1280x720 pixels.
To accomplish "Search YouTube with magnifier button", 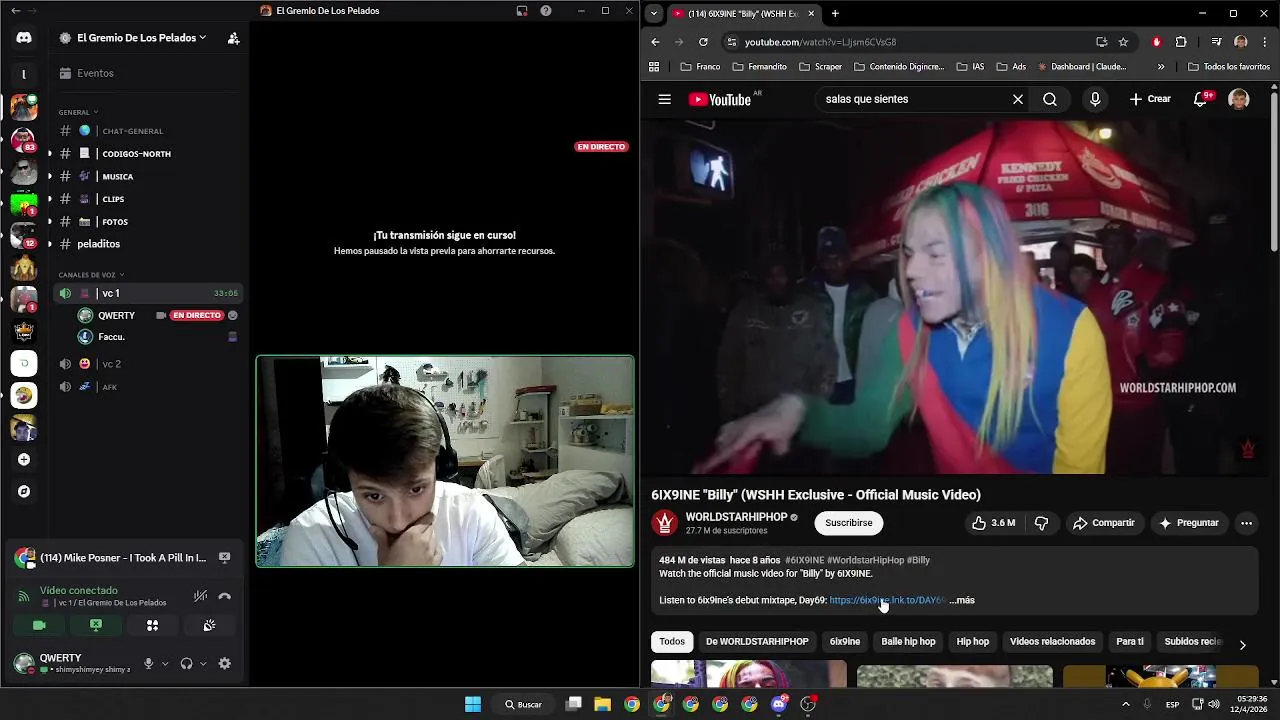I will click(x=1050, y=99).
